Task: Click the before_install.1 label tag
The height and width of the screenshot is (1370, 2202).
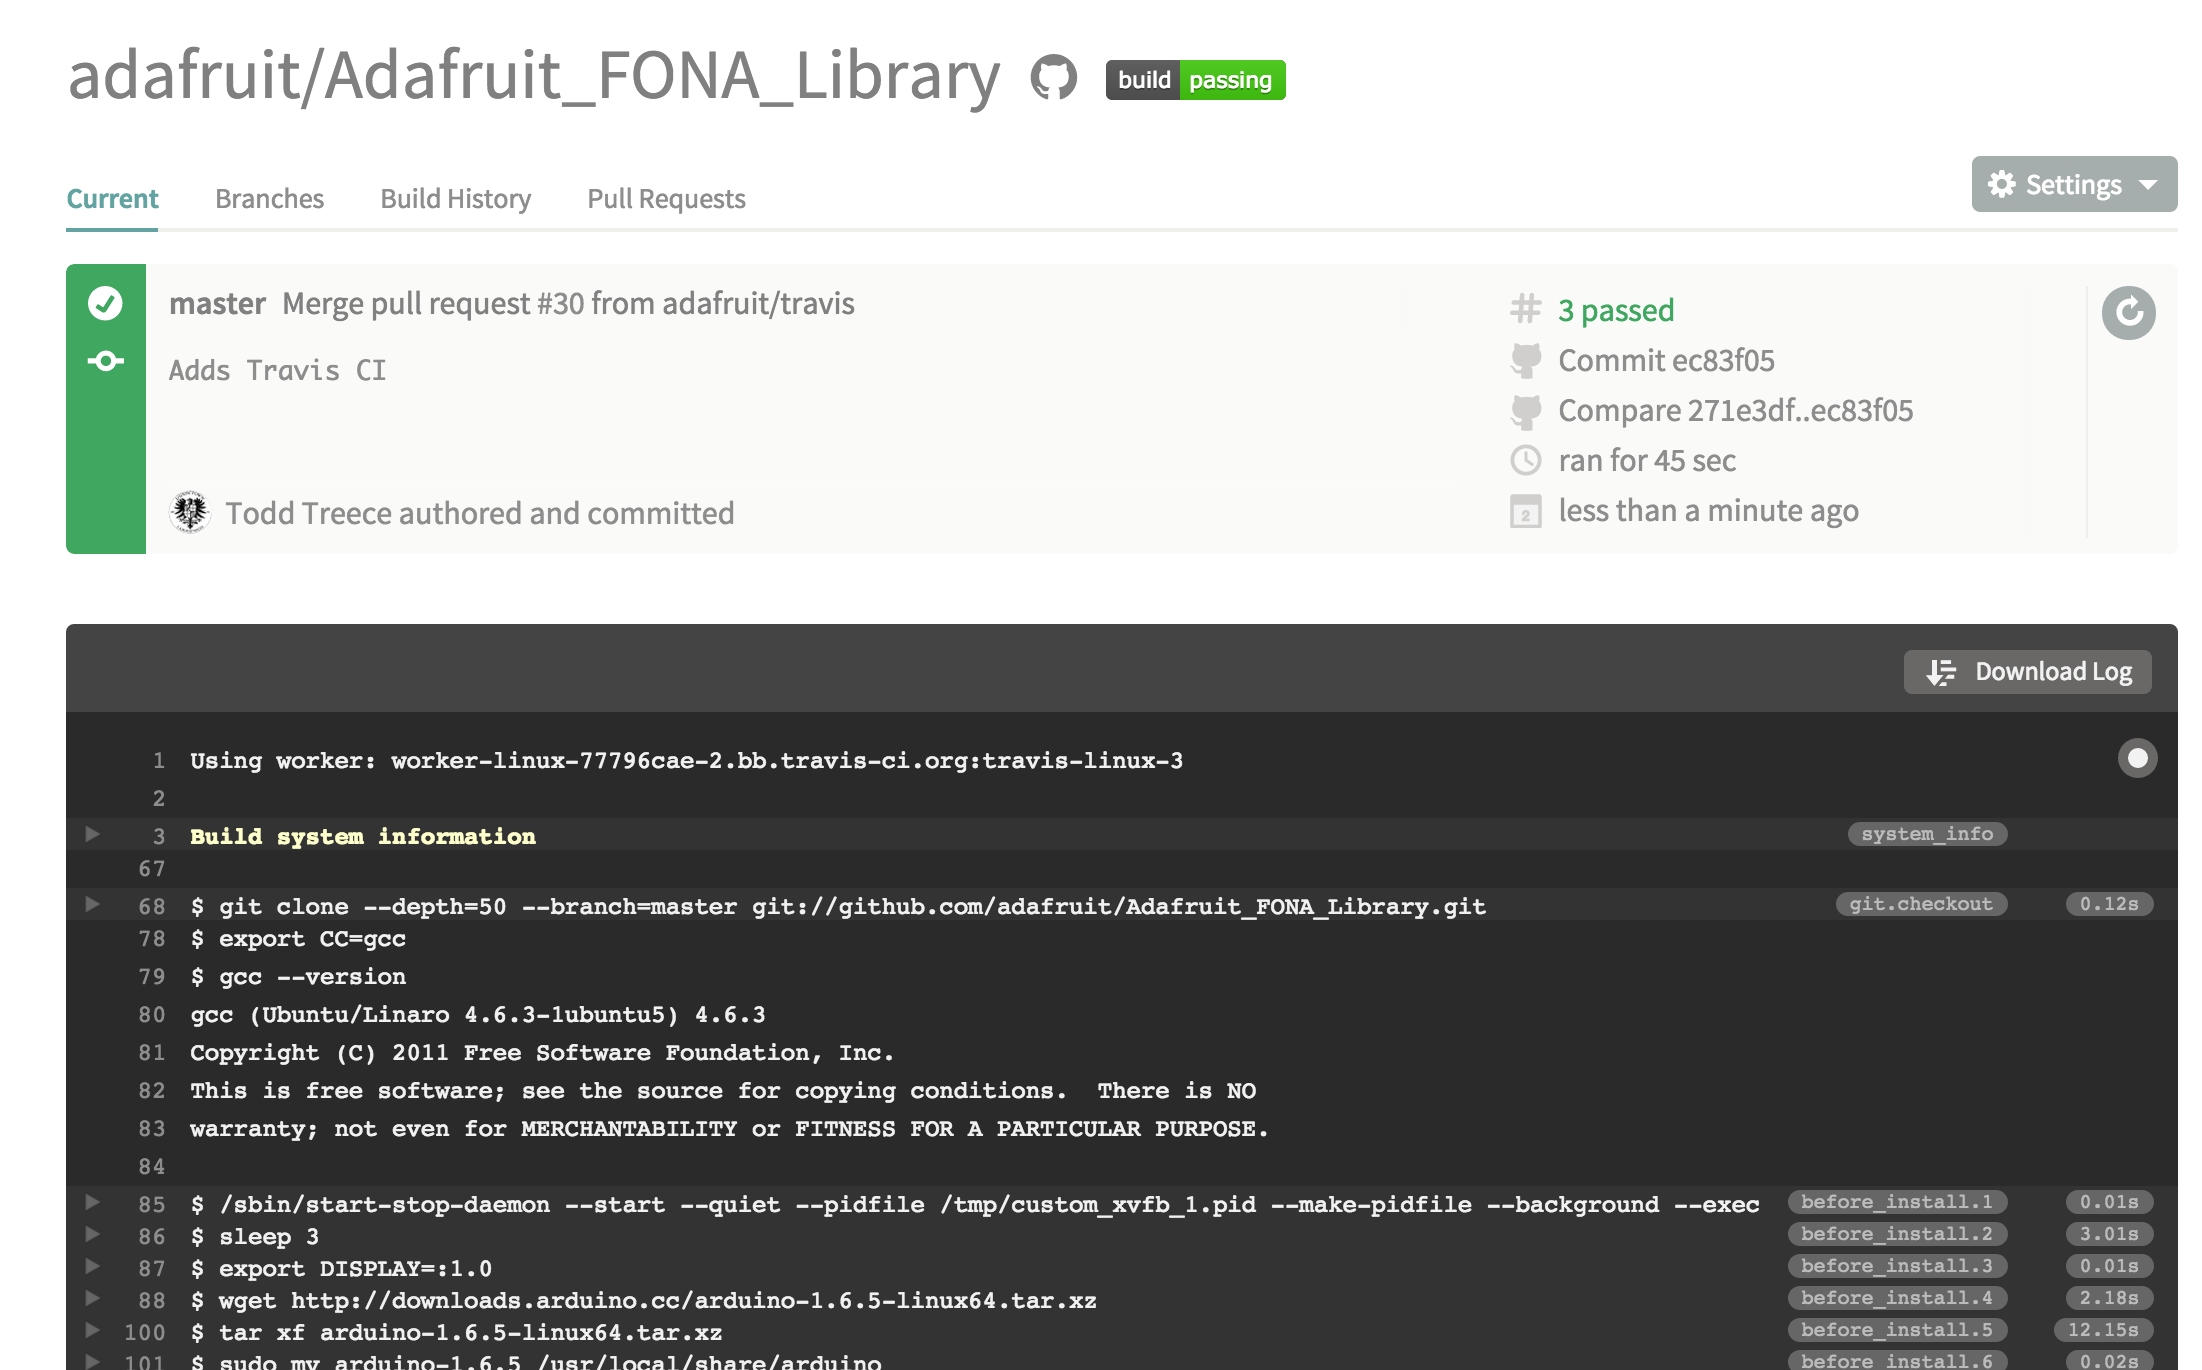Action: click(x=1897, y=1202)
